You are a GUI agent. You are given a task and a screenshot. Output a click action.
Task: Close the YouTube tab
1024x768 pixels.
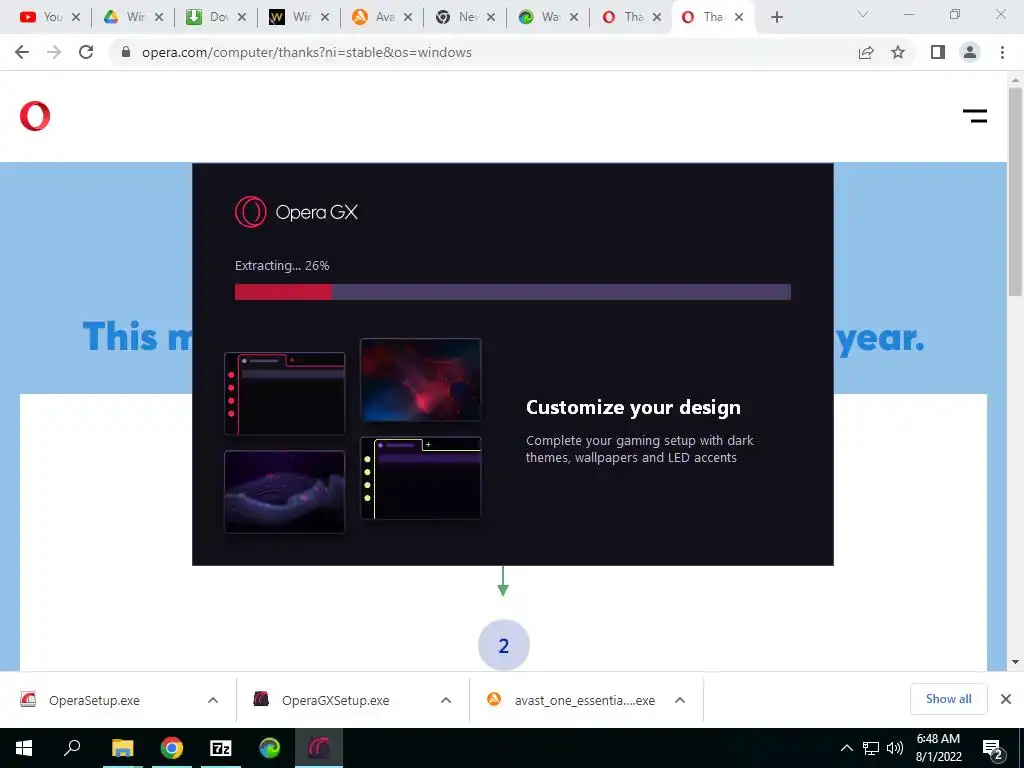pyautogui.click(x=76, y=18)
